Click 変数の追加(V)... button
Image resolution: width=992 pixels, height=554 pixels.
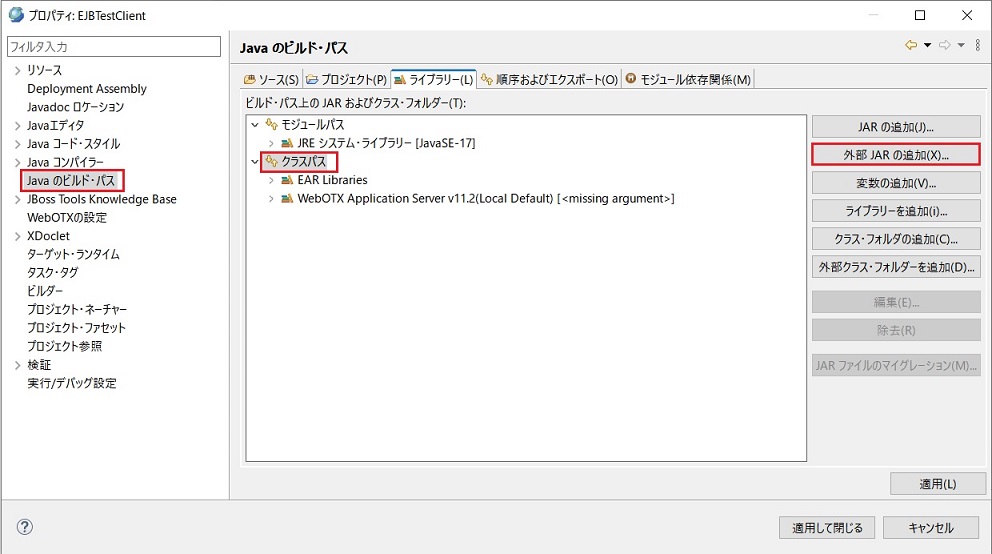click(896, 183)
